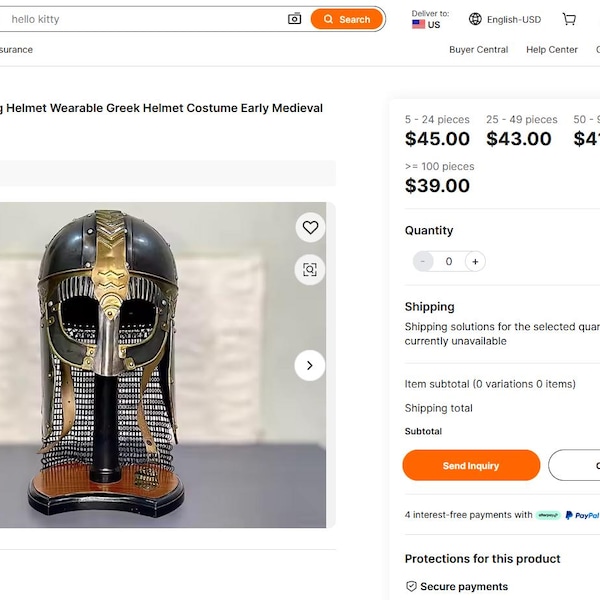
Task: Click the Send Inquiry button
Action: (x=471, y=465)
